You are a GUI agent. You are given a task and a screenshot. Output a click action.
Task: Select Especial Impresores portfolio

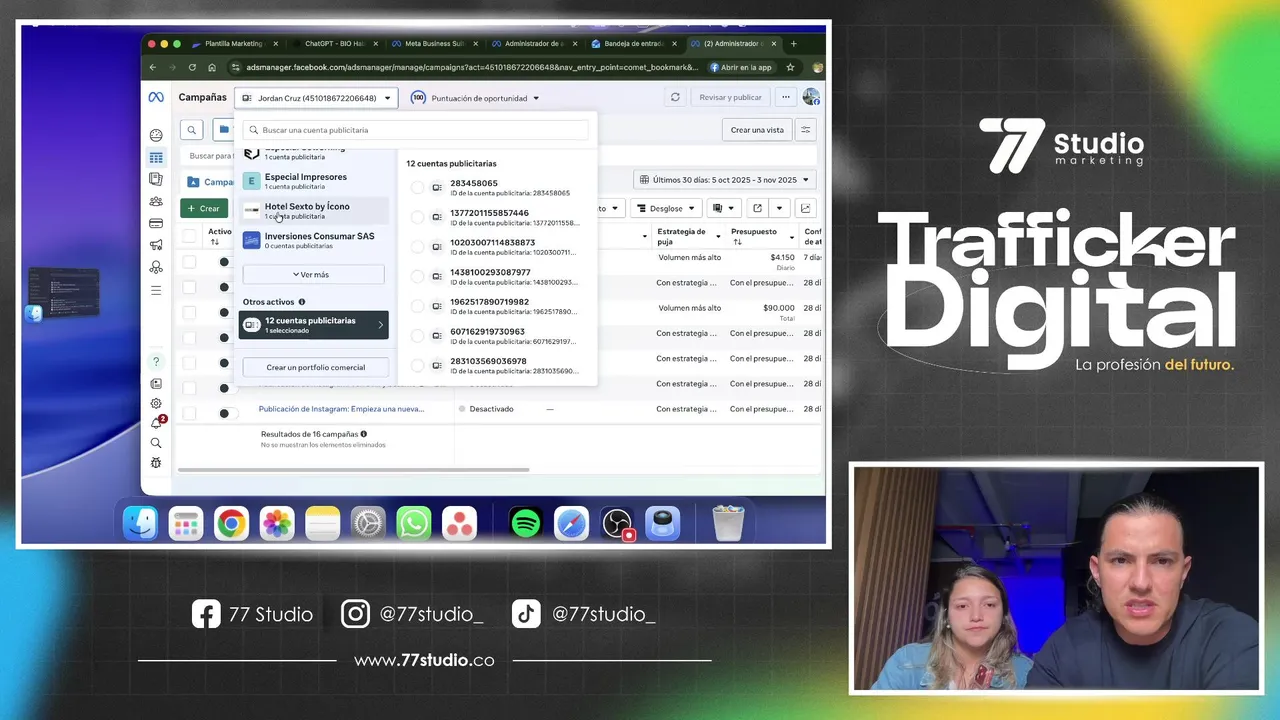pos(313,181)
